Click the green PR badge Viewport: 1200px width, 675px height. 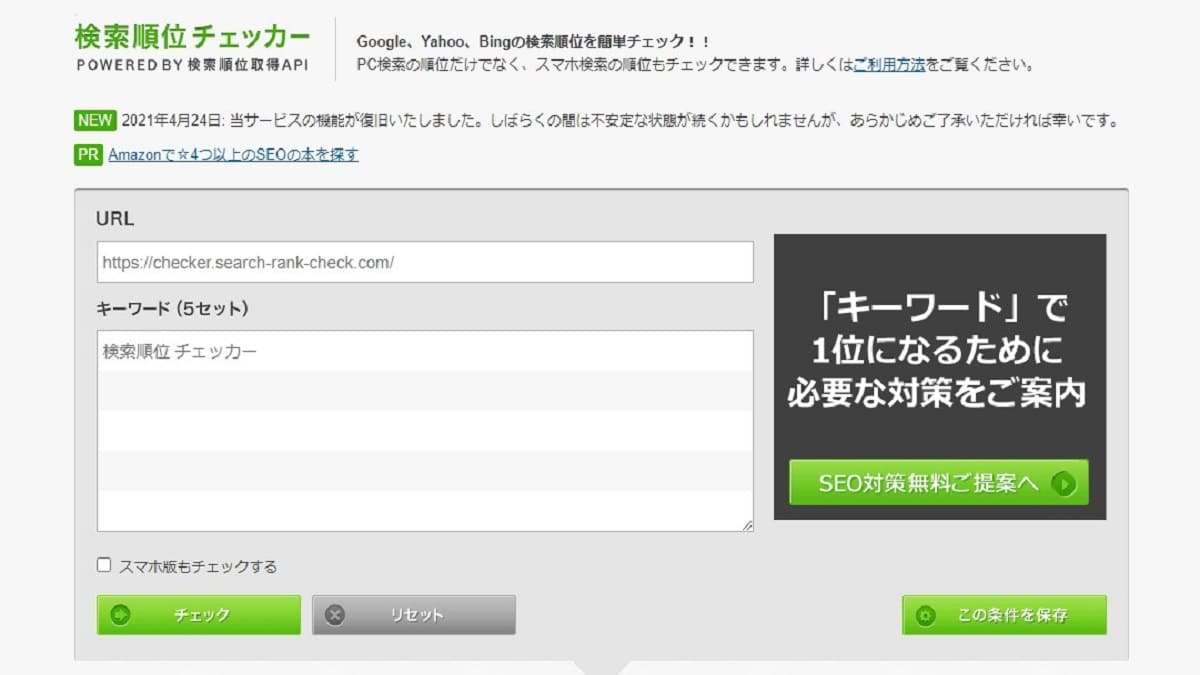pyautogui.click(x=88, y=154)
